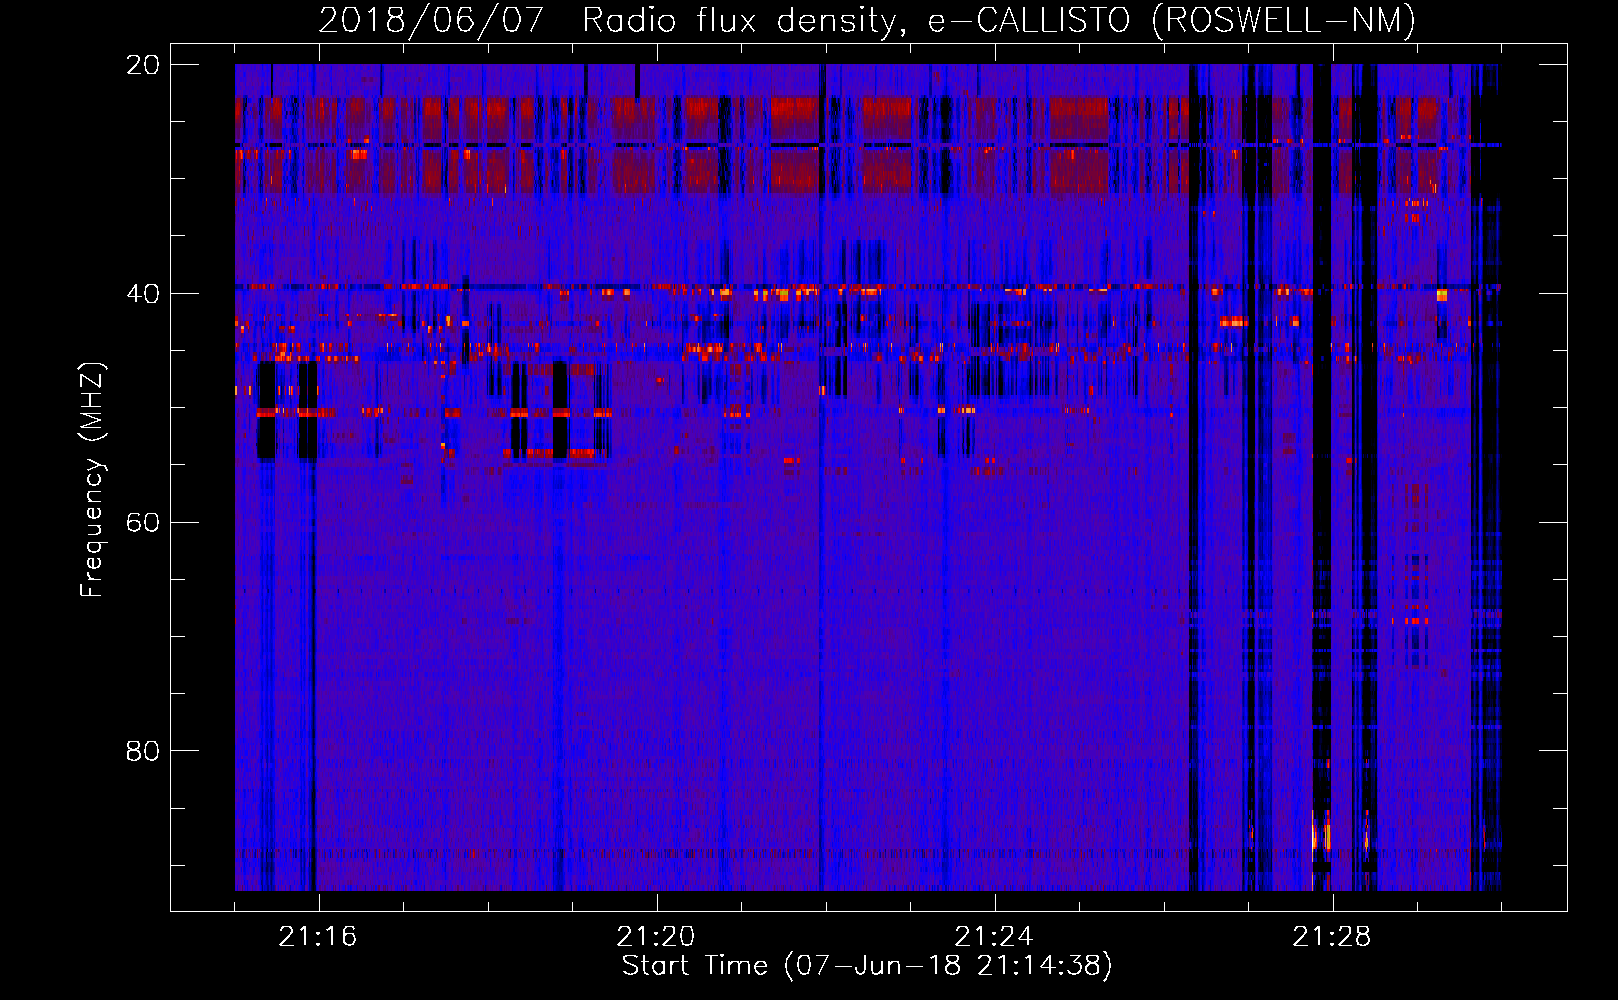The image size is (1618, 1000).
Task: Click the 40 frequency tick label
Action: [143, 294]
